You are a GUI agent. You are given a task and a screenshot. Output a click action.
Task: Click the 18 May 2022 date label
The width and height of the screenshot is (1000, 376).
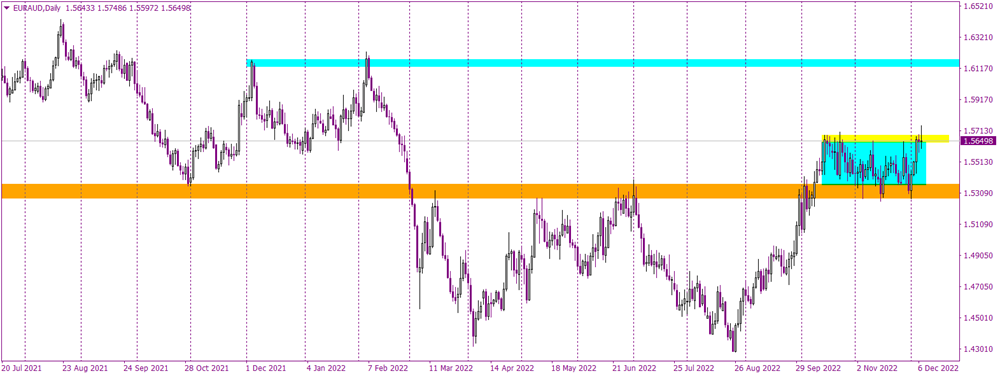point(573,368)
